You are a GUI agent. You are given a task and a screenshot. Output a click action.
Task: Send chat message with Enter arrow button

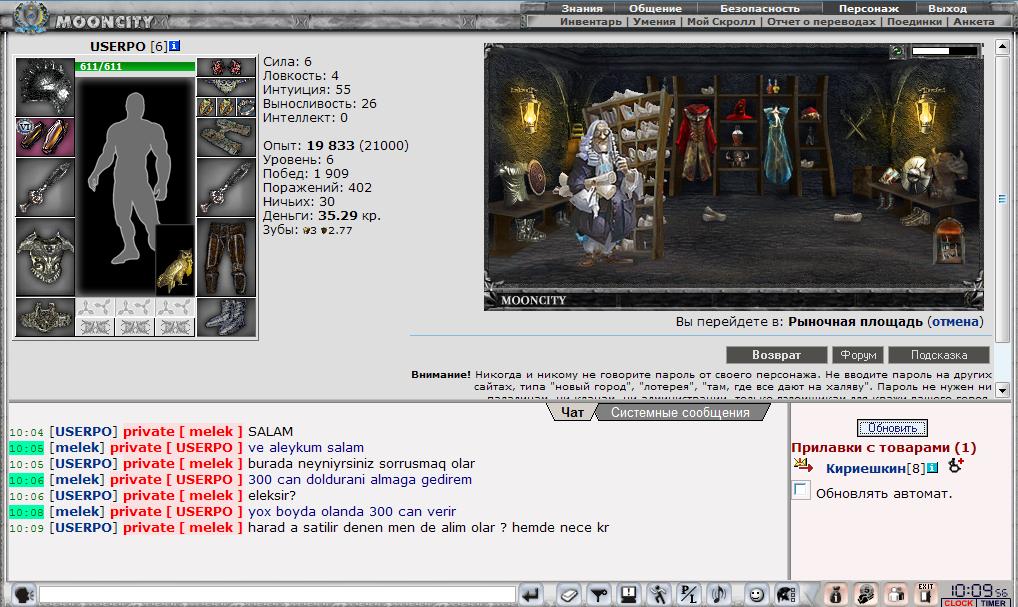[x=531, y=594]
